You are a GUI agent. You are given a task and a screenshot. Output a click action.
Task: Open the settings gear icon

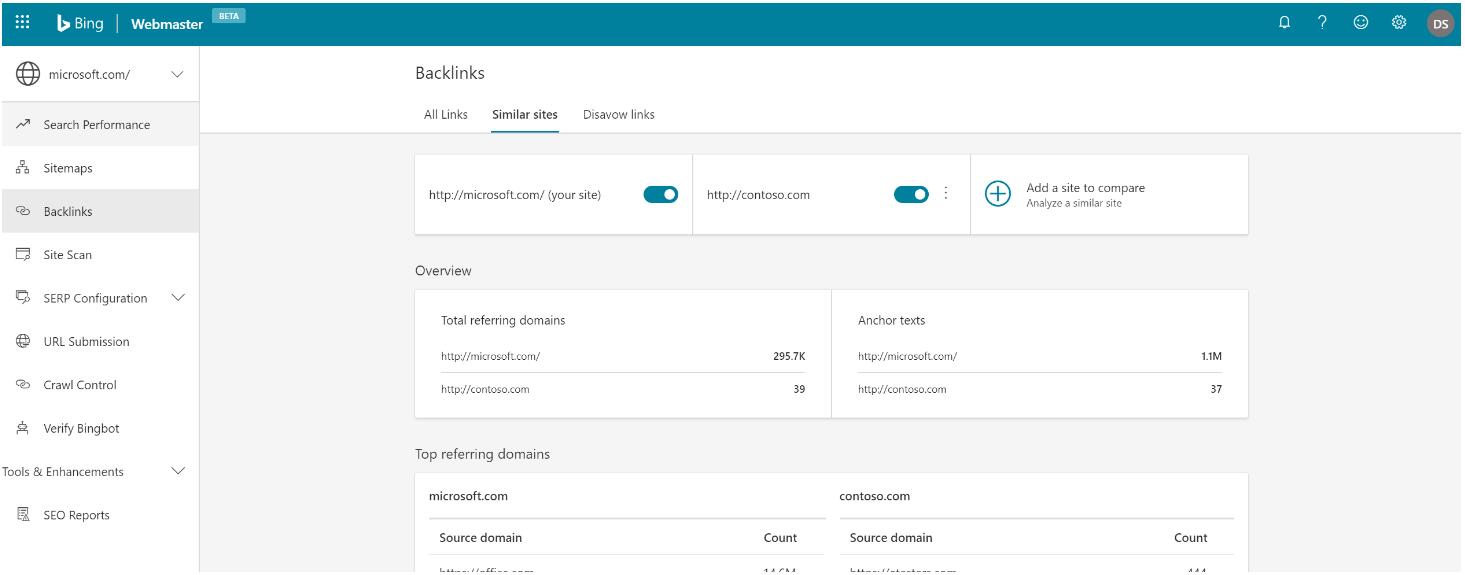tap(1399, 23)
